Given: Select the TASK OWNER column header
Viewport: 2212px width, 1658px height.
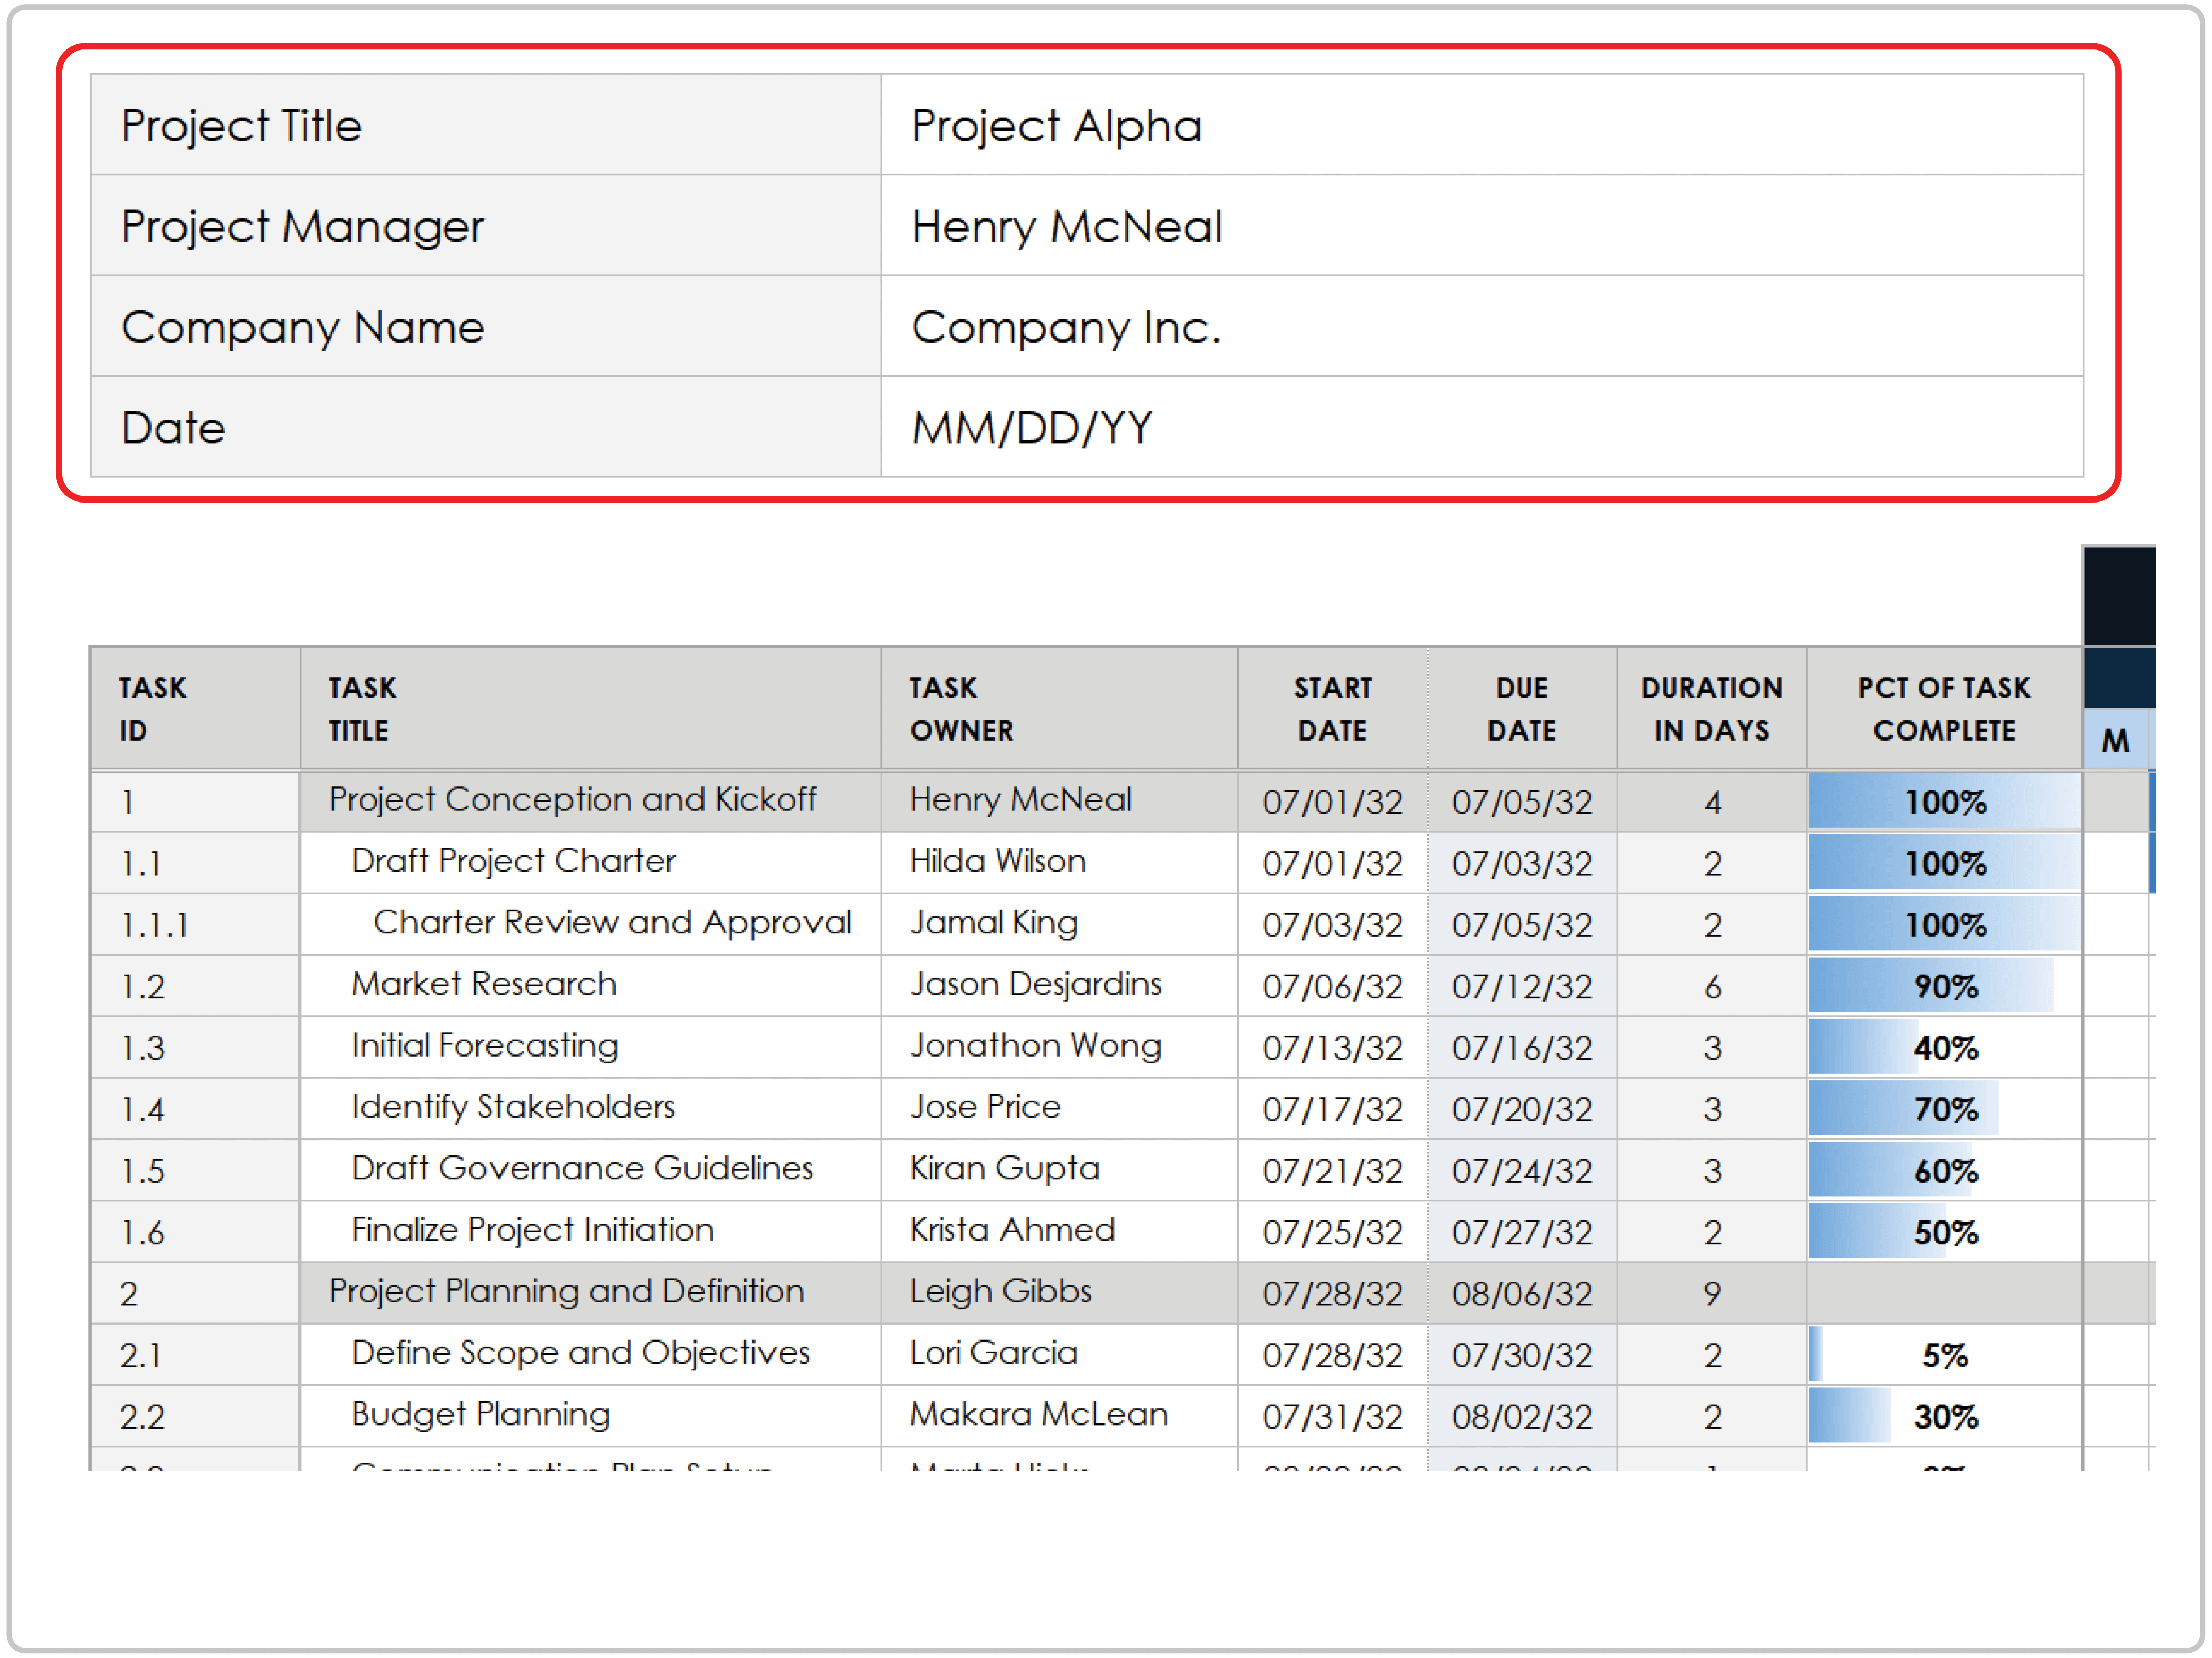Looking at the screenshot, I should pos(963,708).
